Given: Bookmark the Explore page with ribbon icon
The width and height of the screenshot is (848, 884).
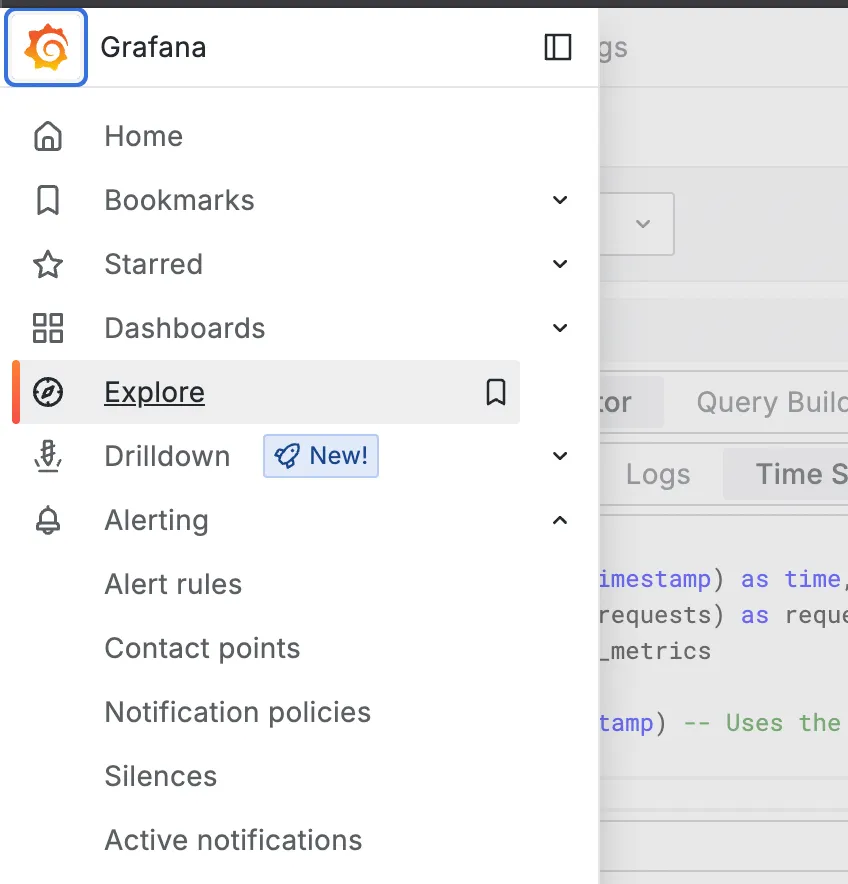Looking at the screenshot, I should click(x=496, y=392).
